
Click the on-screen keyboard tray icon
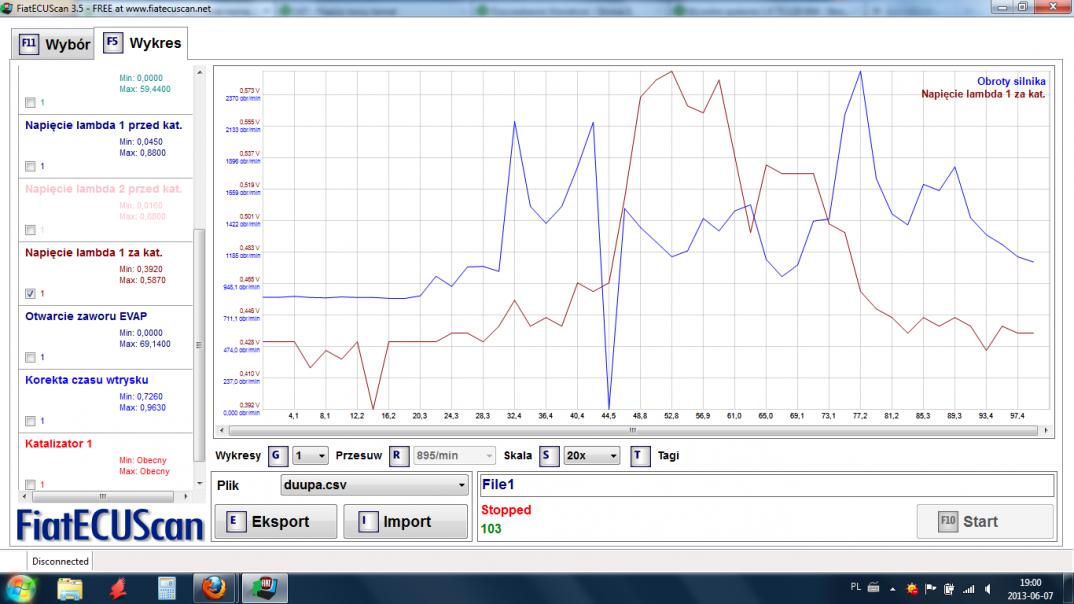pos(873,588)
